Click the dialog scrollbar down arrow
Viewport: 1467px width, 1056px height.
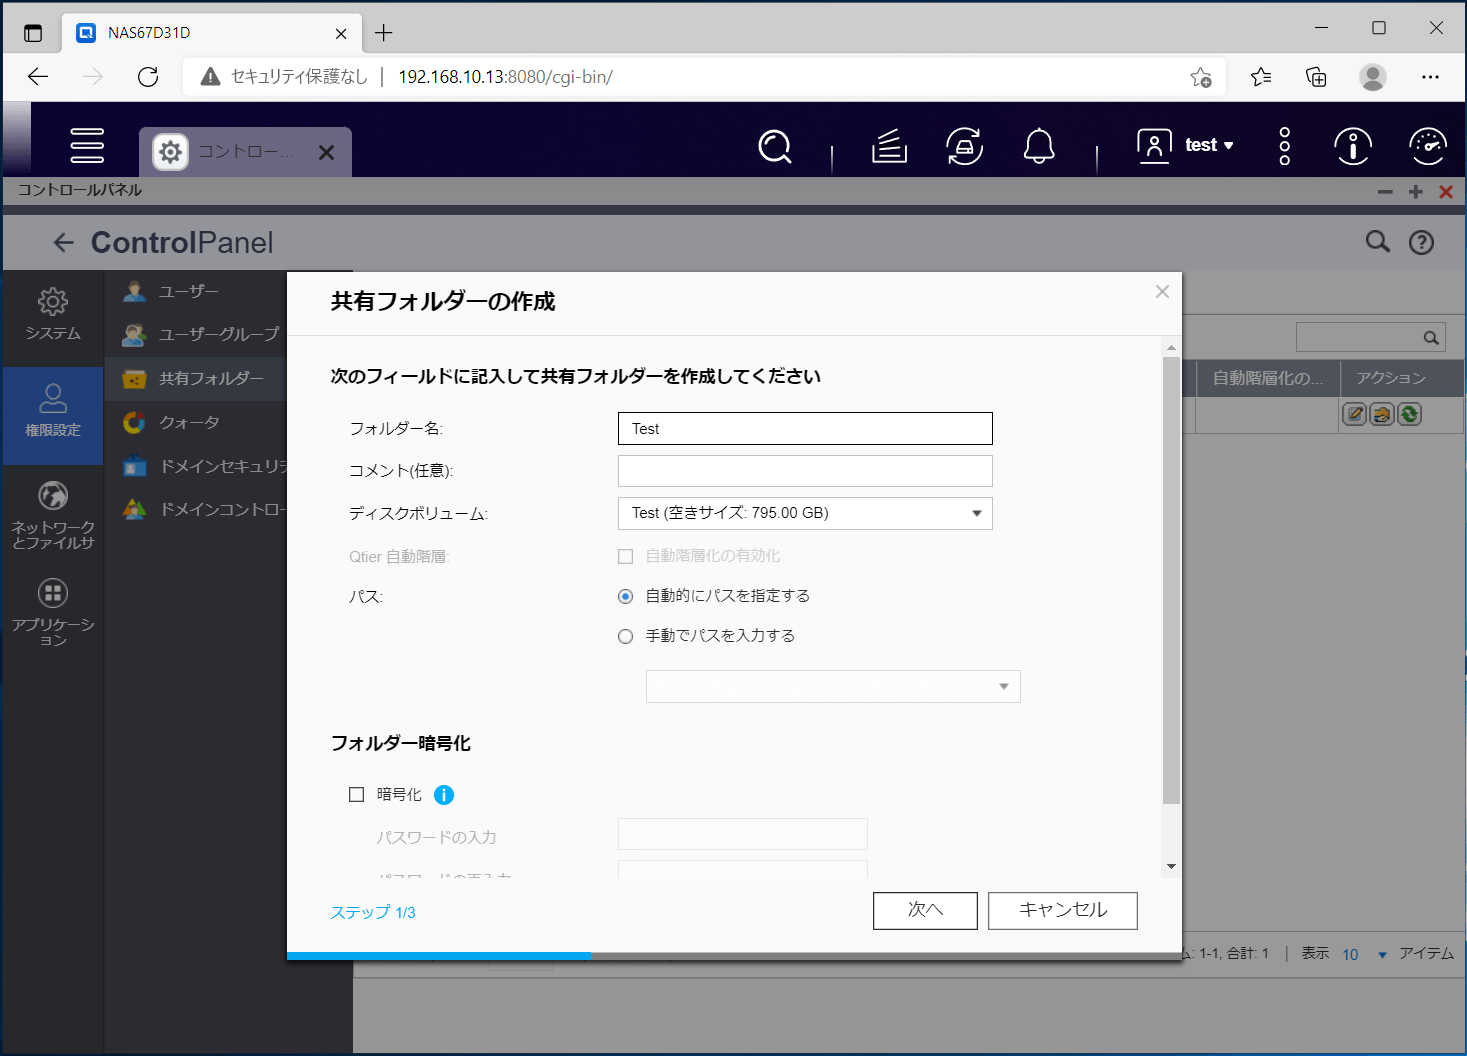tap(1171, 867)
